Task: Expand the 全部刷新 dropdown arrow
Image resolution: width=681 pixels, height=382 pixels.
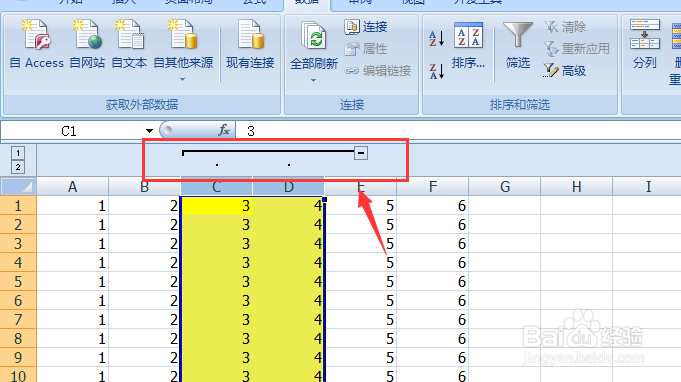Action: pyautogui.click(x=313, y=80)
